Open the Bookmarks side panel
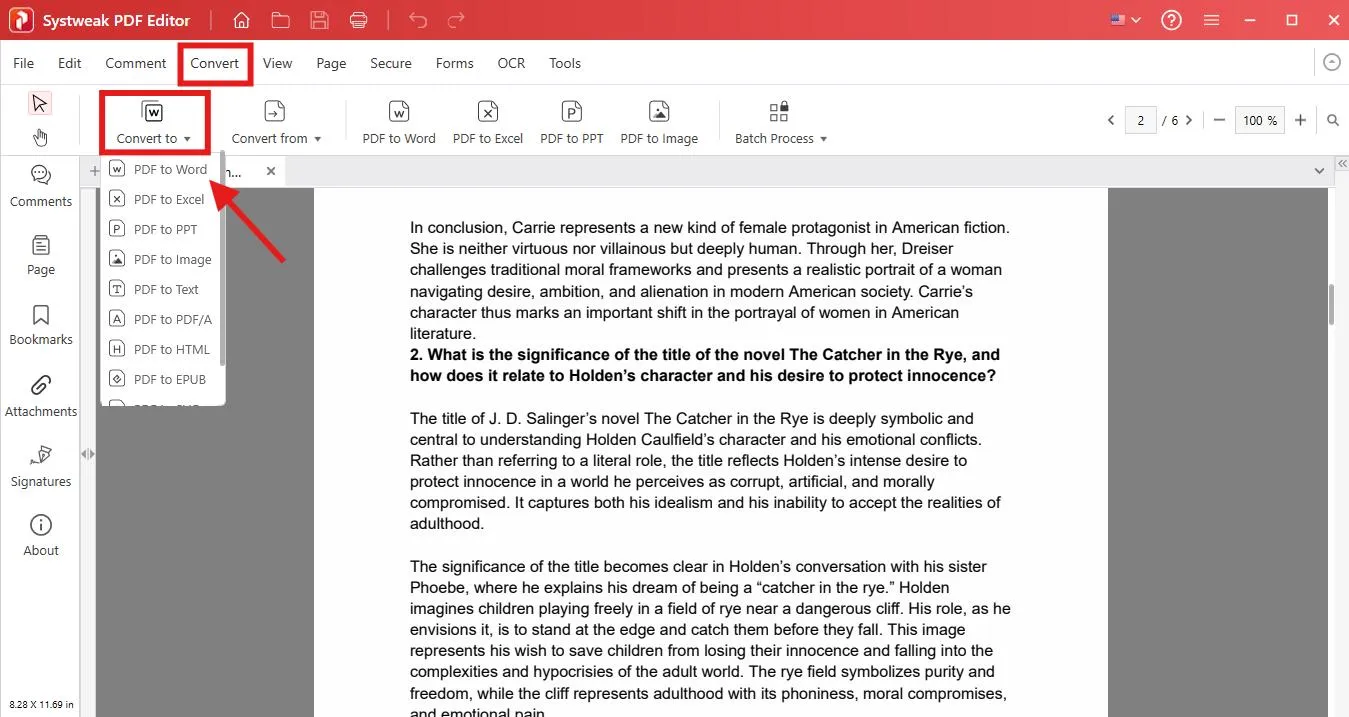The height and width of the screenshot is (717, 1349). pyautogui.click(x=41, y=326)
